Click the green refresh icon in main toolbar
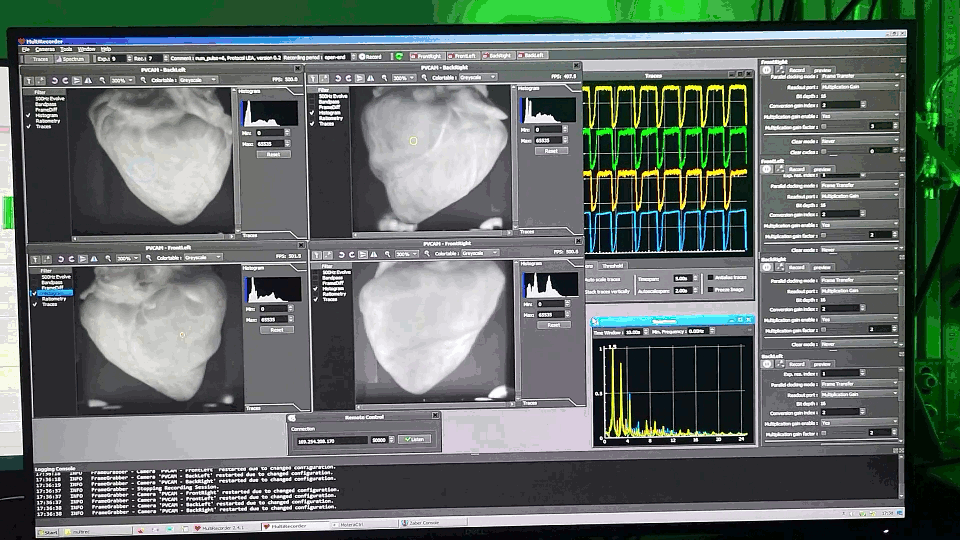Screen dimensions: 960x540 tap(399, 57)
